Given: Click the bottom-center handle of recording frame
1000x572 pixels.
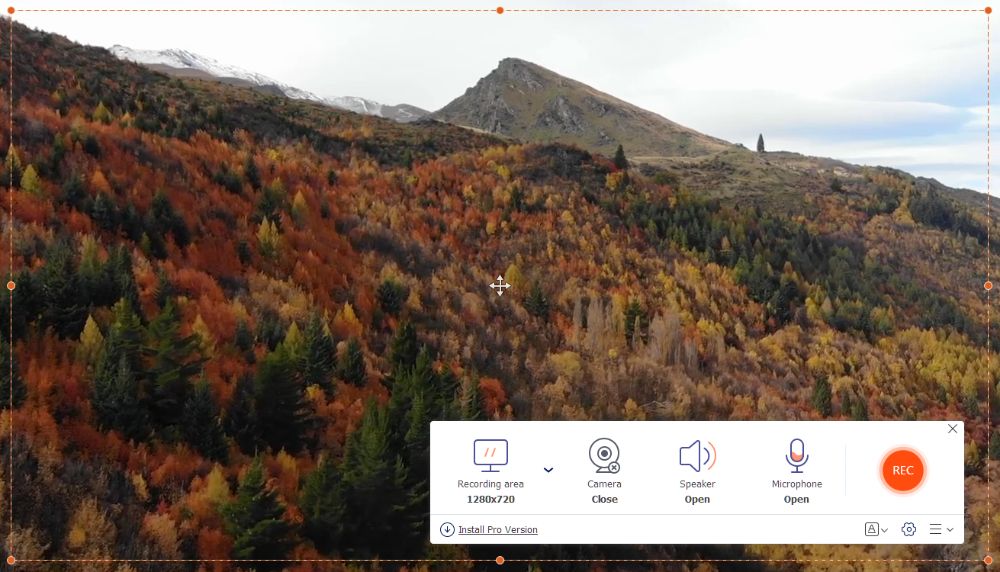Looking at the screenshot, I should click(500, 561).
